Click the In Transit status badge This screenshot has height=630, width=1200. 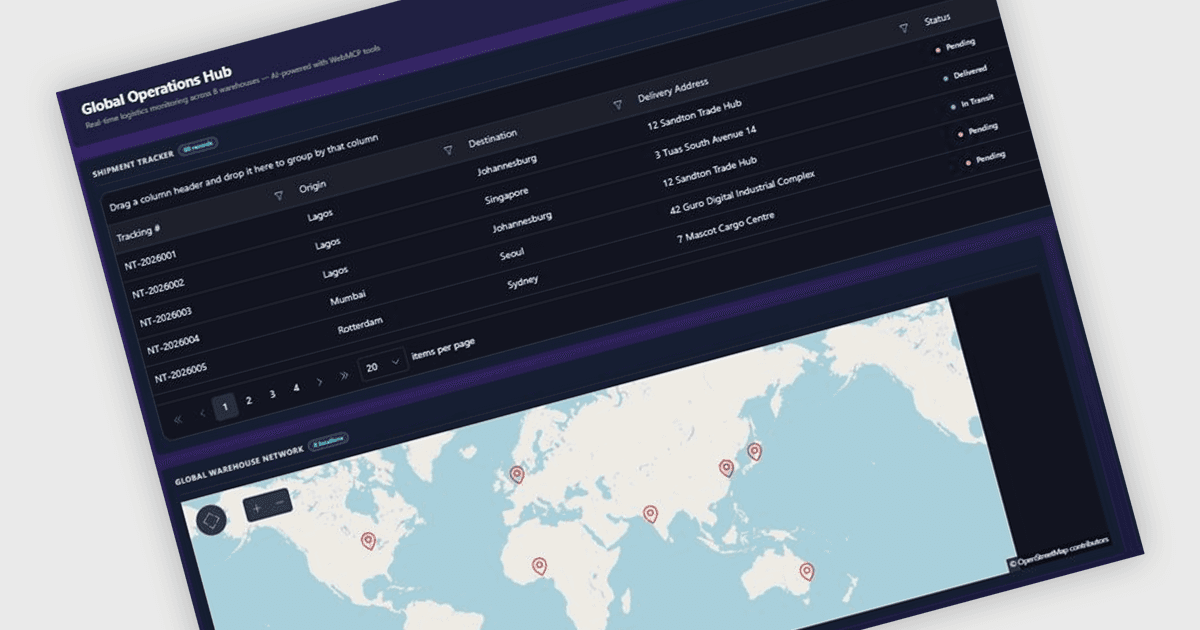click(x=971, y=102)
